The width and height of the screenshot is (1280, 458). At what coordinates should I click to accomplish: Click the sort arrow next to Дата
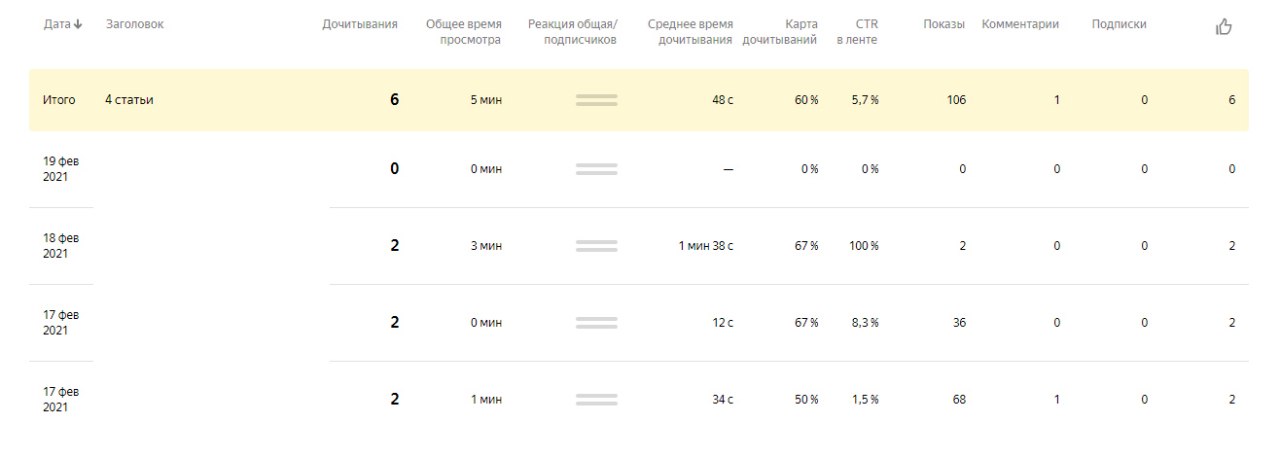pos(79,24)
